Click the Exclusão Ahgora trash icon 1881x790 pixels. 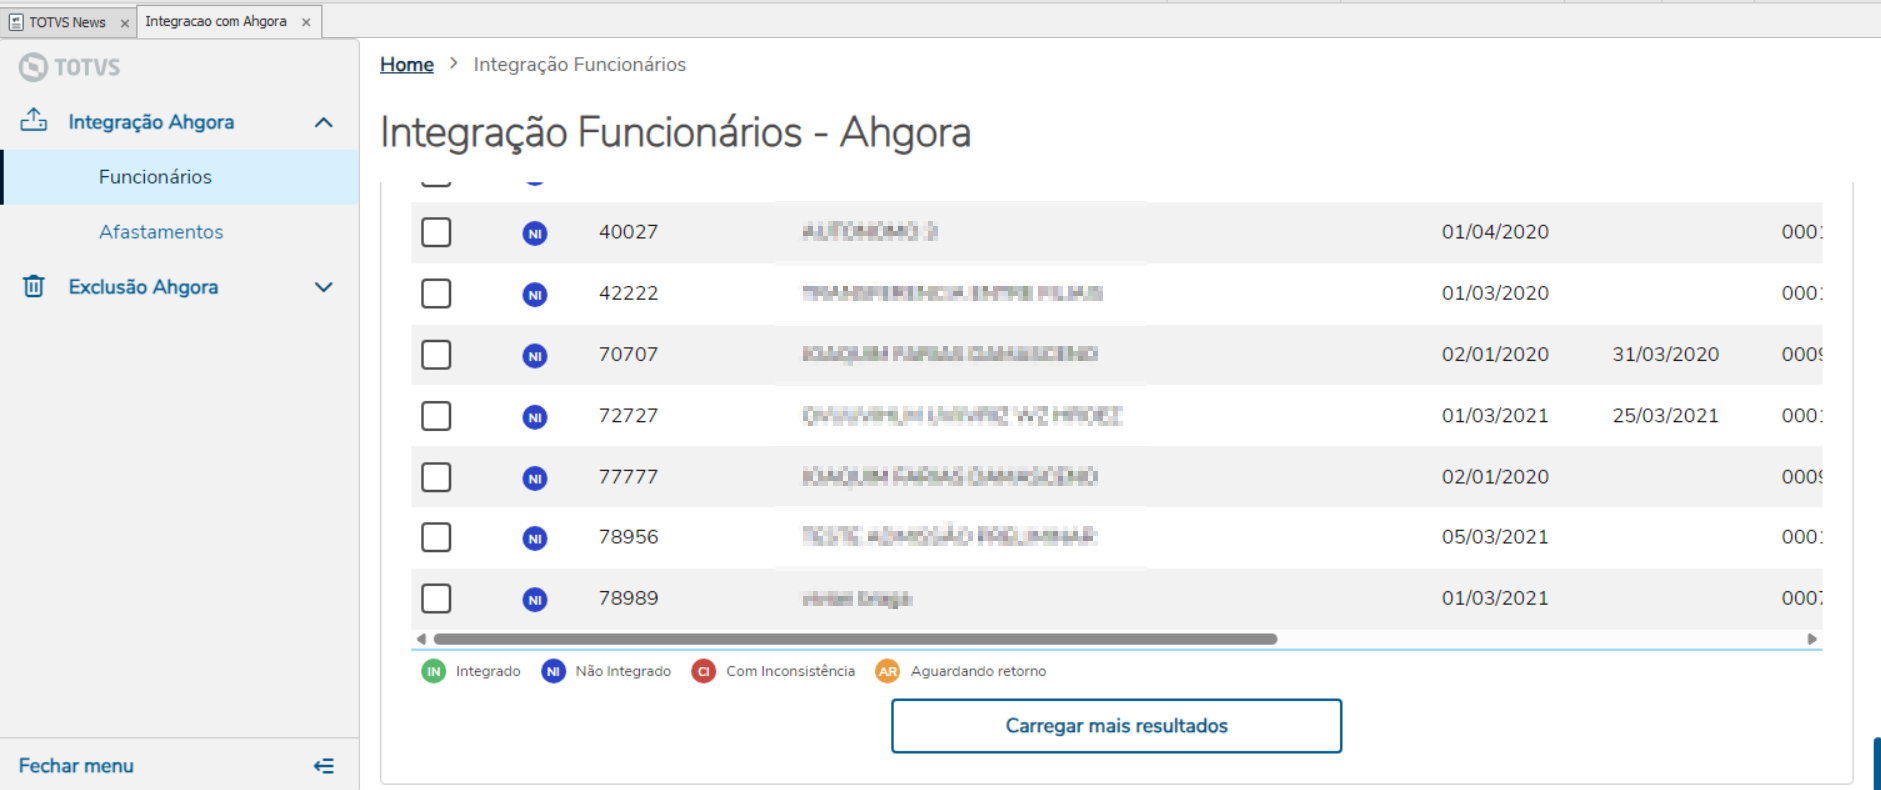pyautogui.click(x=34, y=286)
